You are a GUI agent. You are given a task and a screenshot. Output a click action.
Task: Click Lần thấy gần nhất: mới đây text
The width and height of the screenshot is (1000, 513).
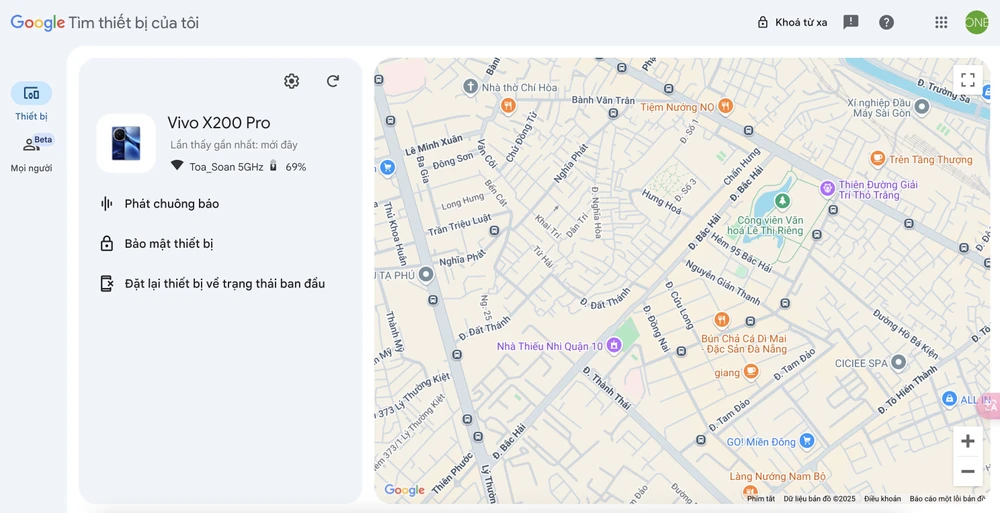pyautogui.click(x=234, y=145)
